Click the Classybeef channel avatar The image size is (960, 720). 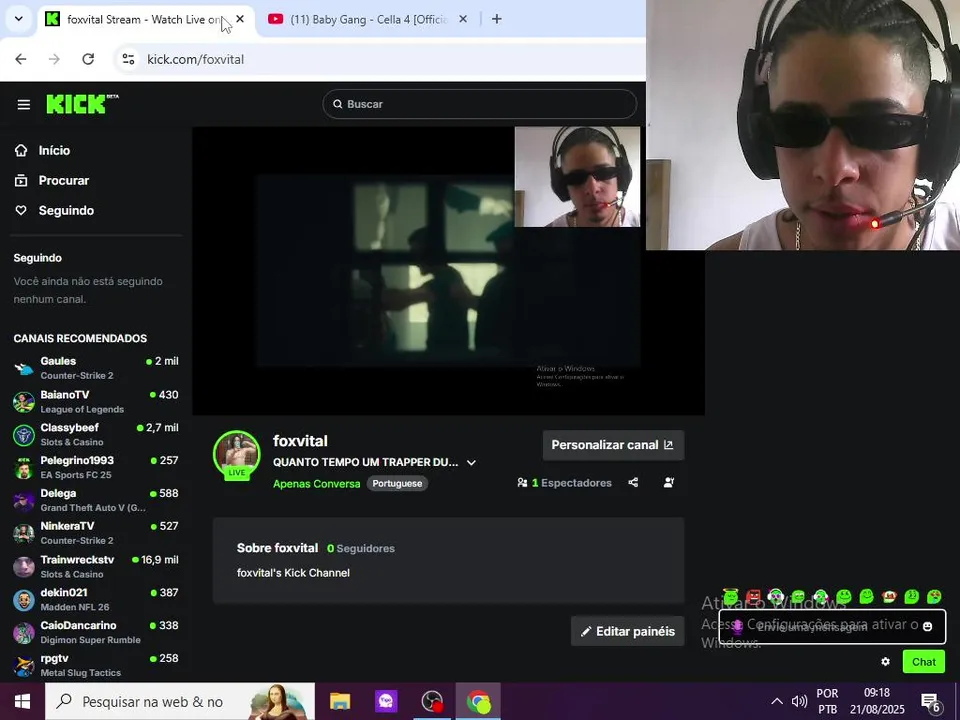tap(24, 435)
